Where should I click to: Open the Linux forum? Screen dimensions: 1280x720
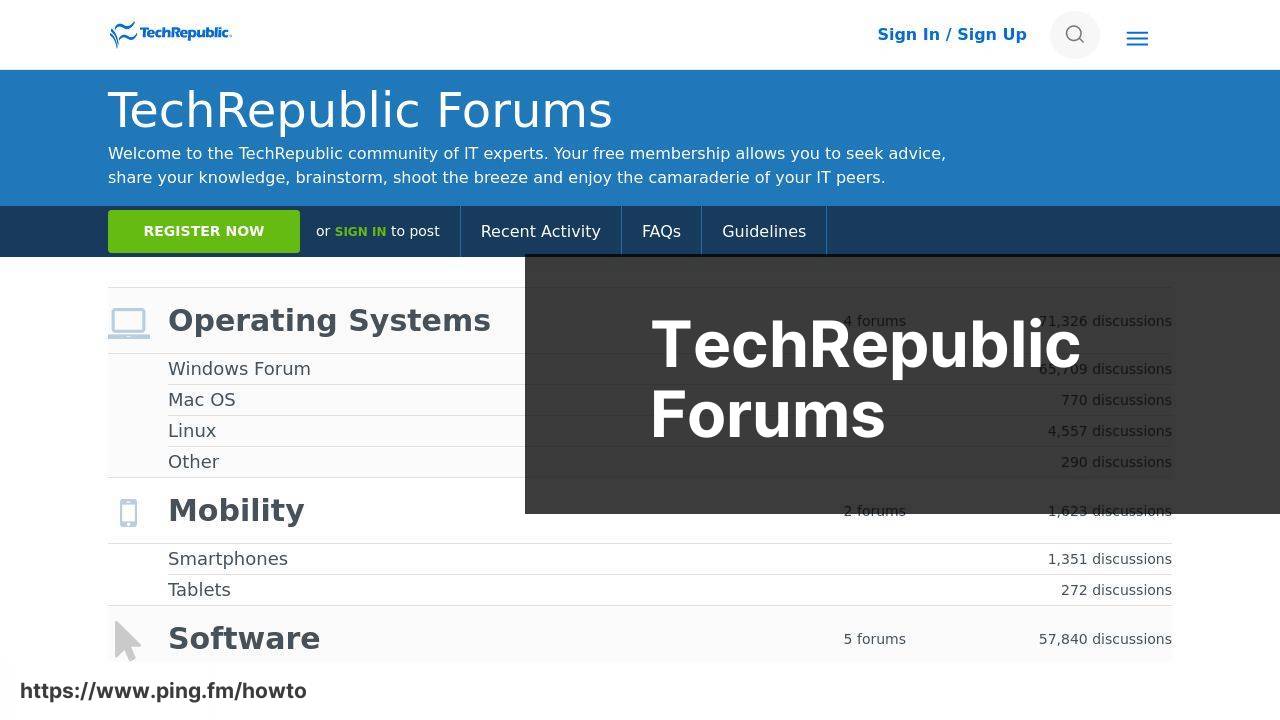[192, 431]
